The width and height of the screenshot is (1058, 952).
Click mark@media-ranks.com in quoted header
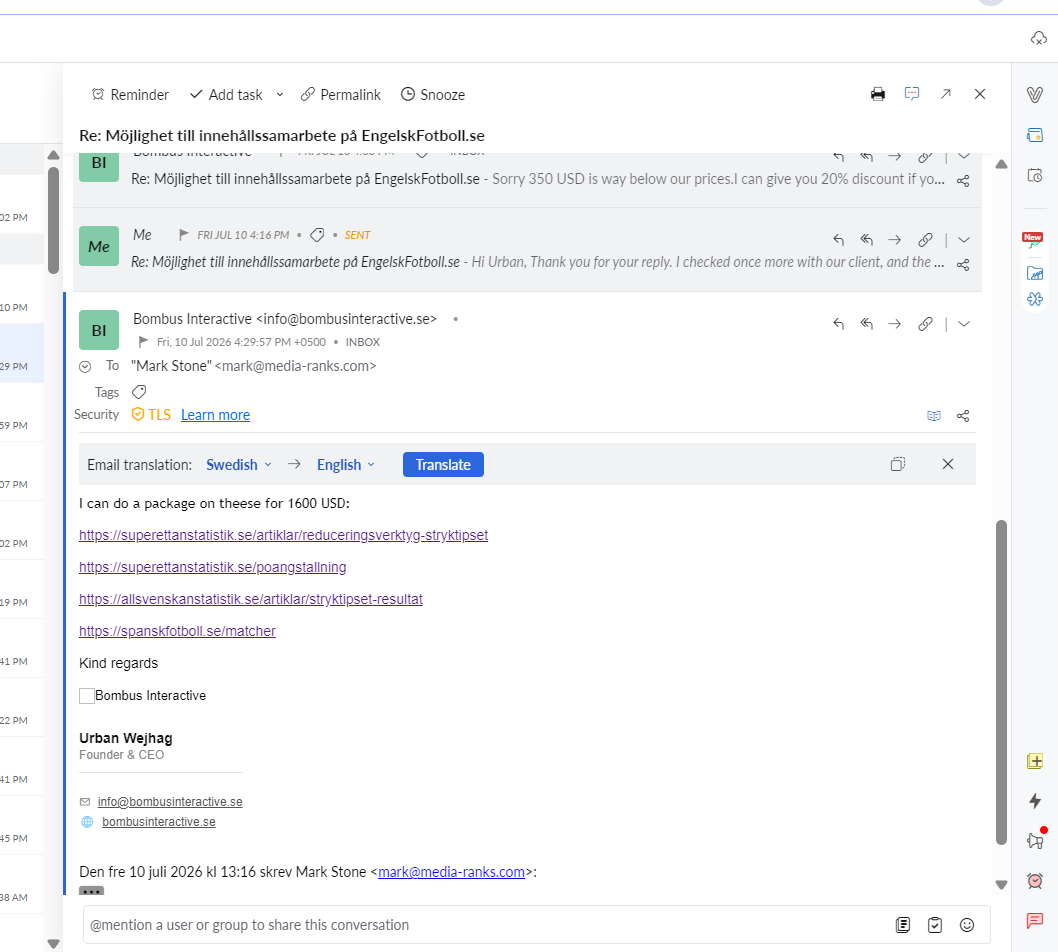coord(451,872)
